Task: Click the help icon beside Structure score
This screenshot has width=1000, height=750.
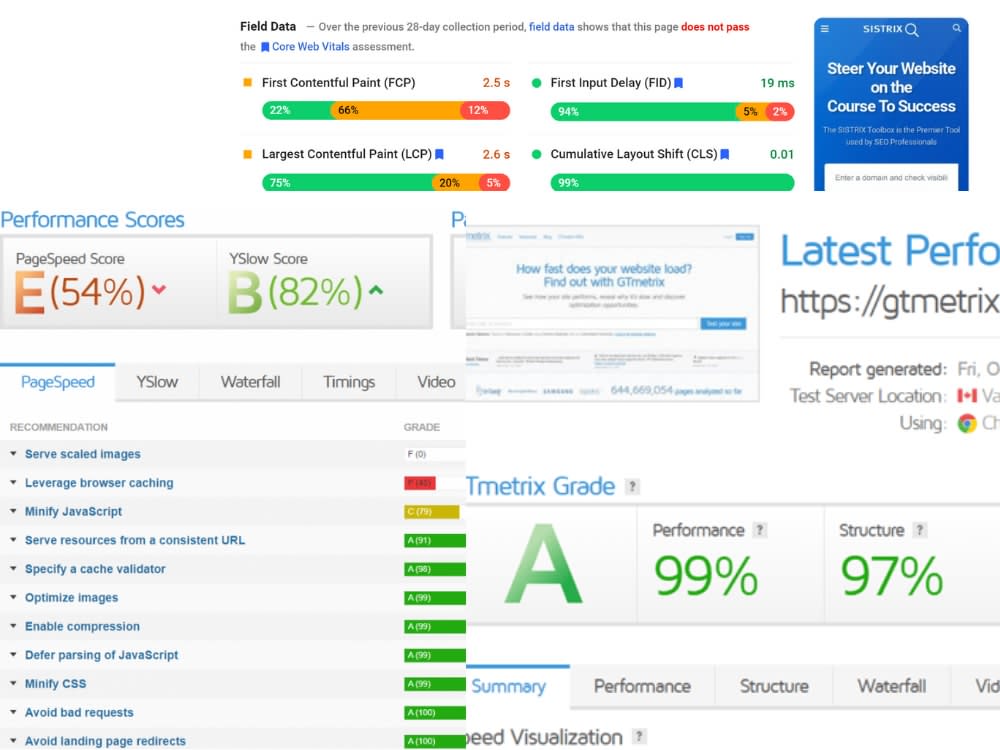Action: (x=920, y=530)
